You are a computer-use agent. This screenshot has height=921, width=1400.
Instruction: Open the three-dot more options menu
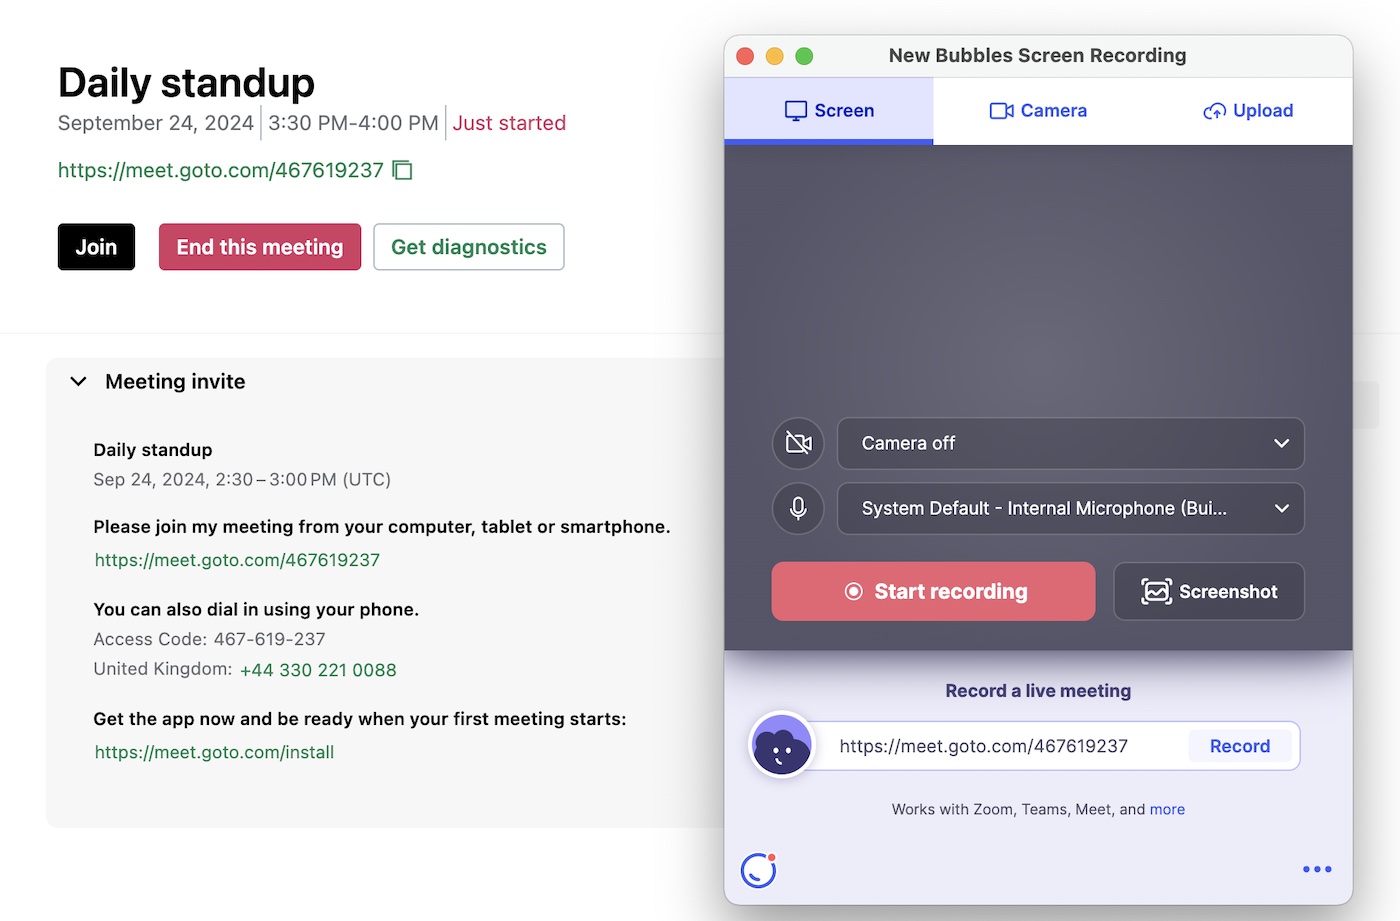(1317, 869)
